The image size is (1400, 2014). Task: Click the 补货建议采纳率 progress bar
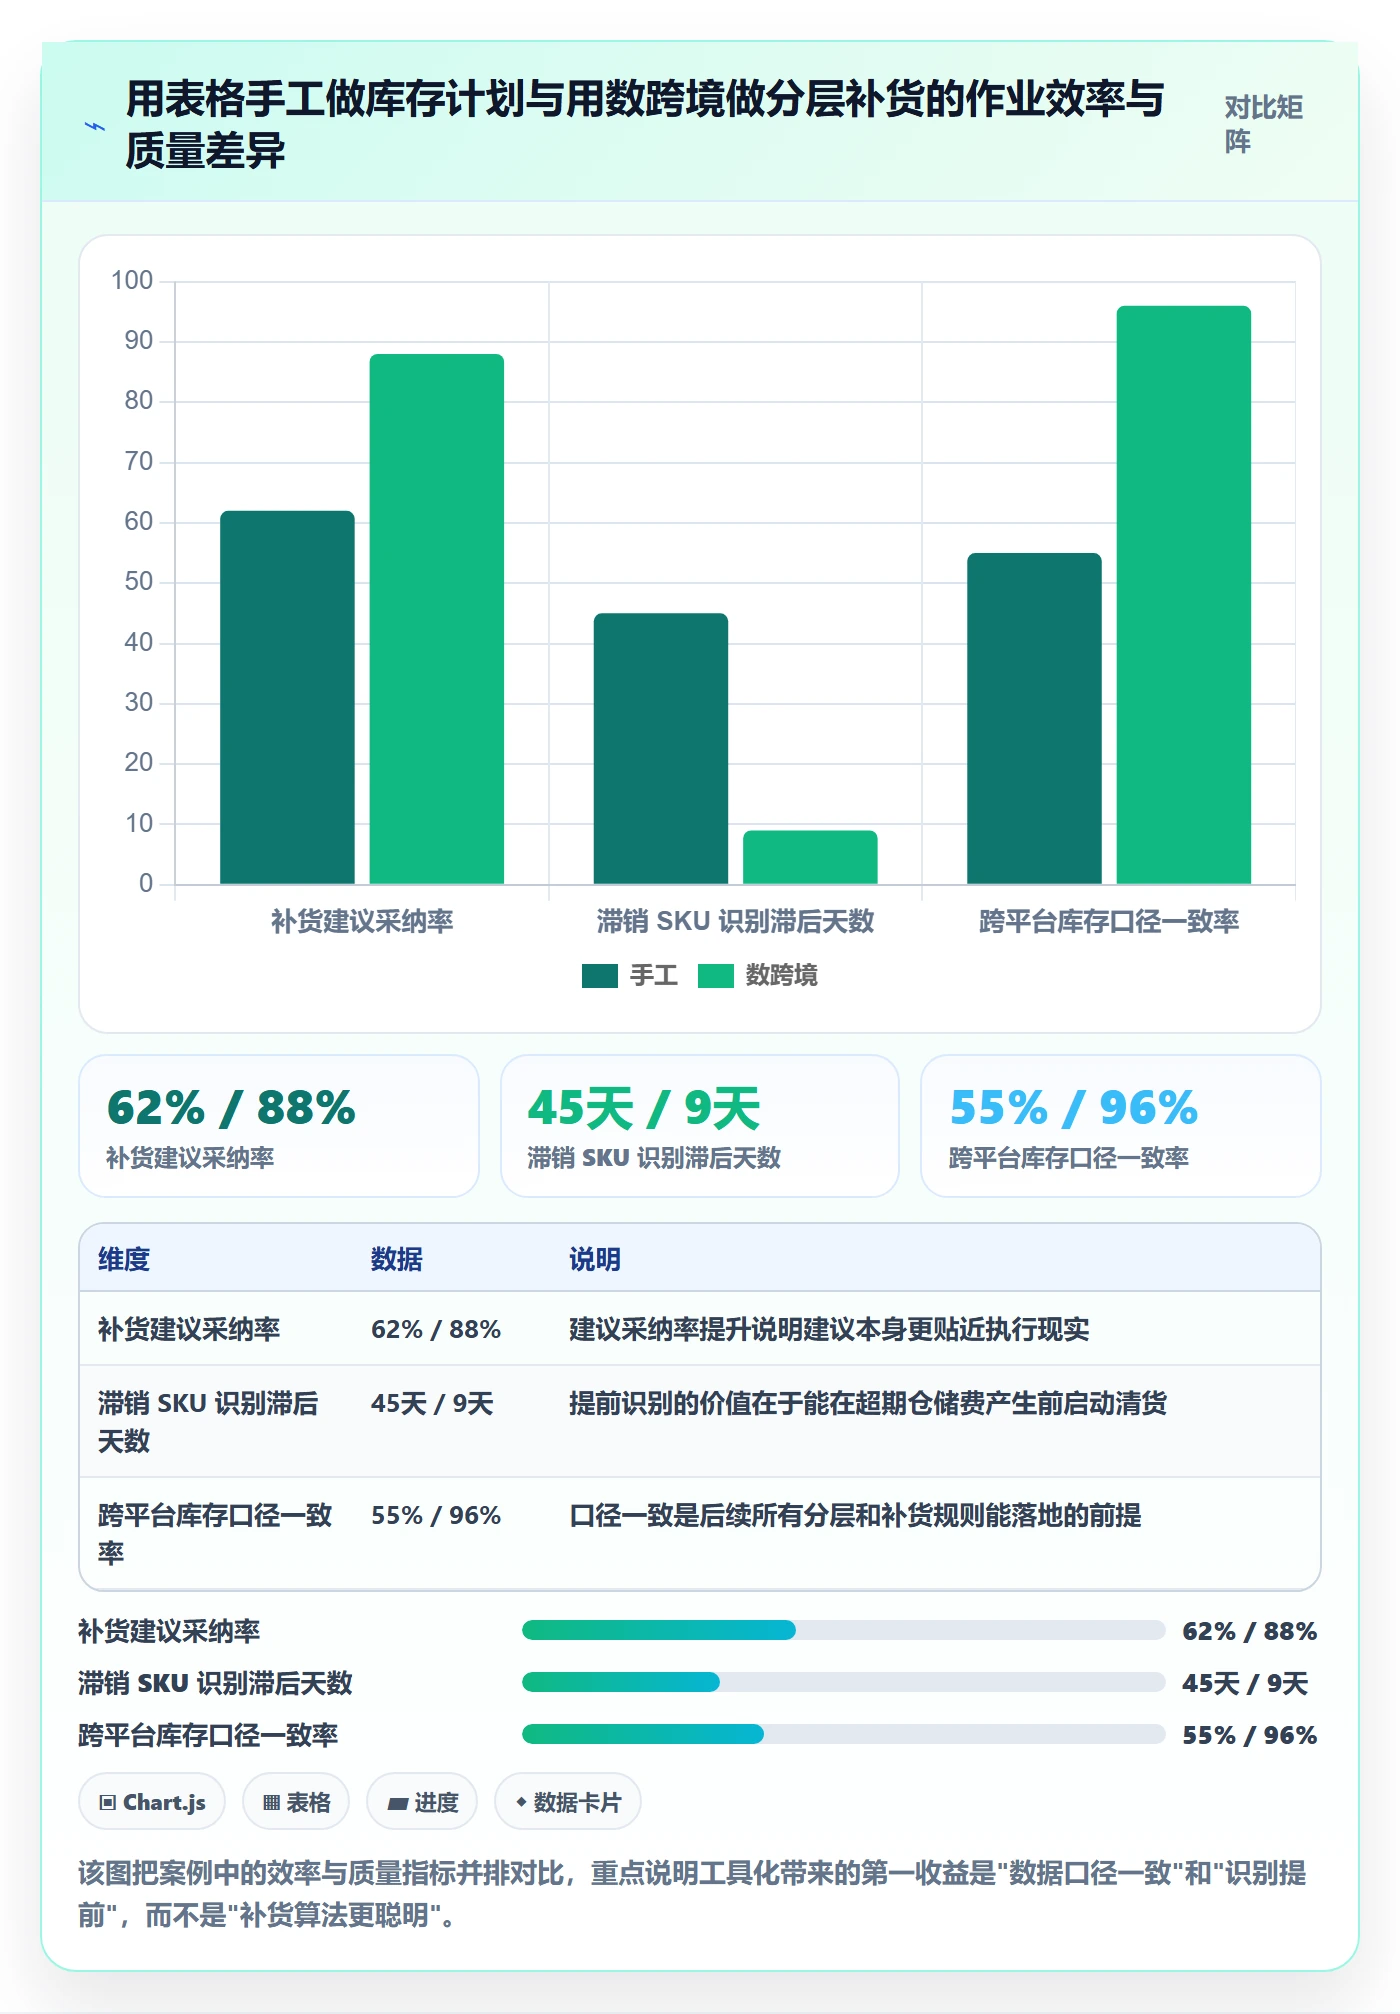(x=844, y=1631)
